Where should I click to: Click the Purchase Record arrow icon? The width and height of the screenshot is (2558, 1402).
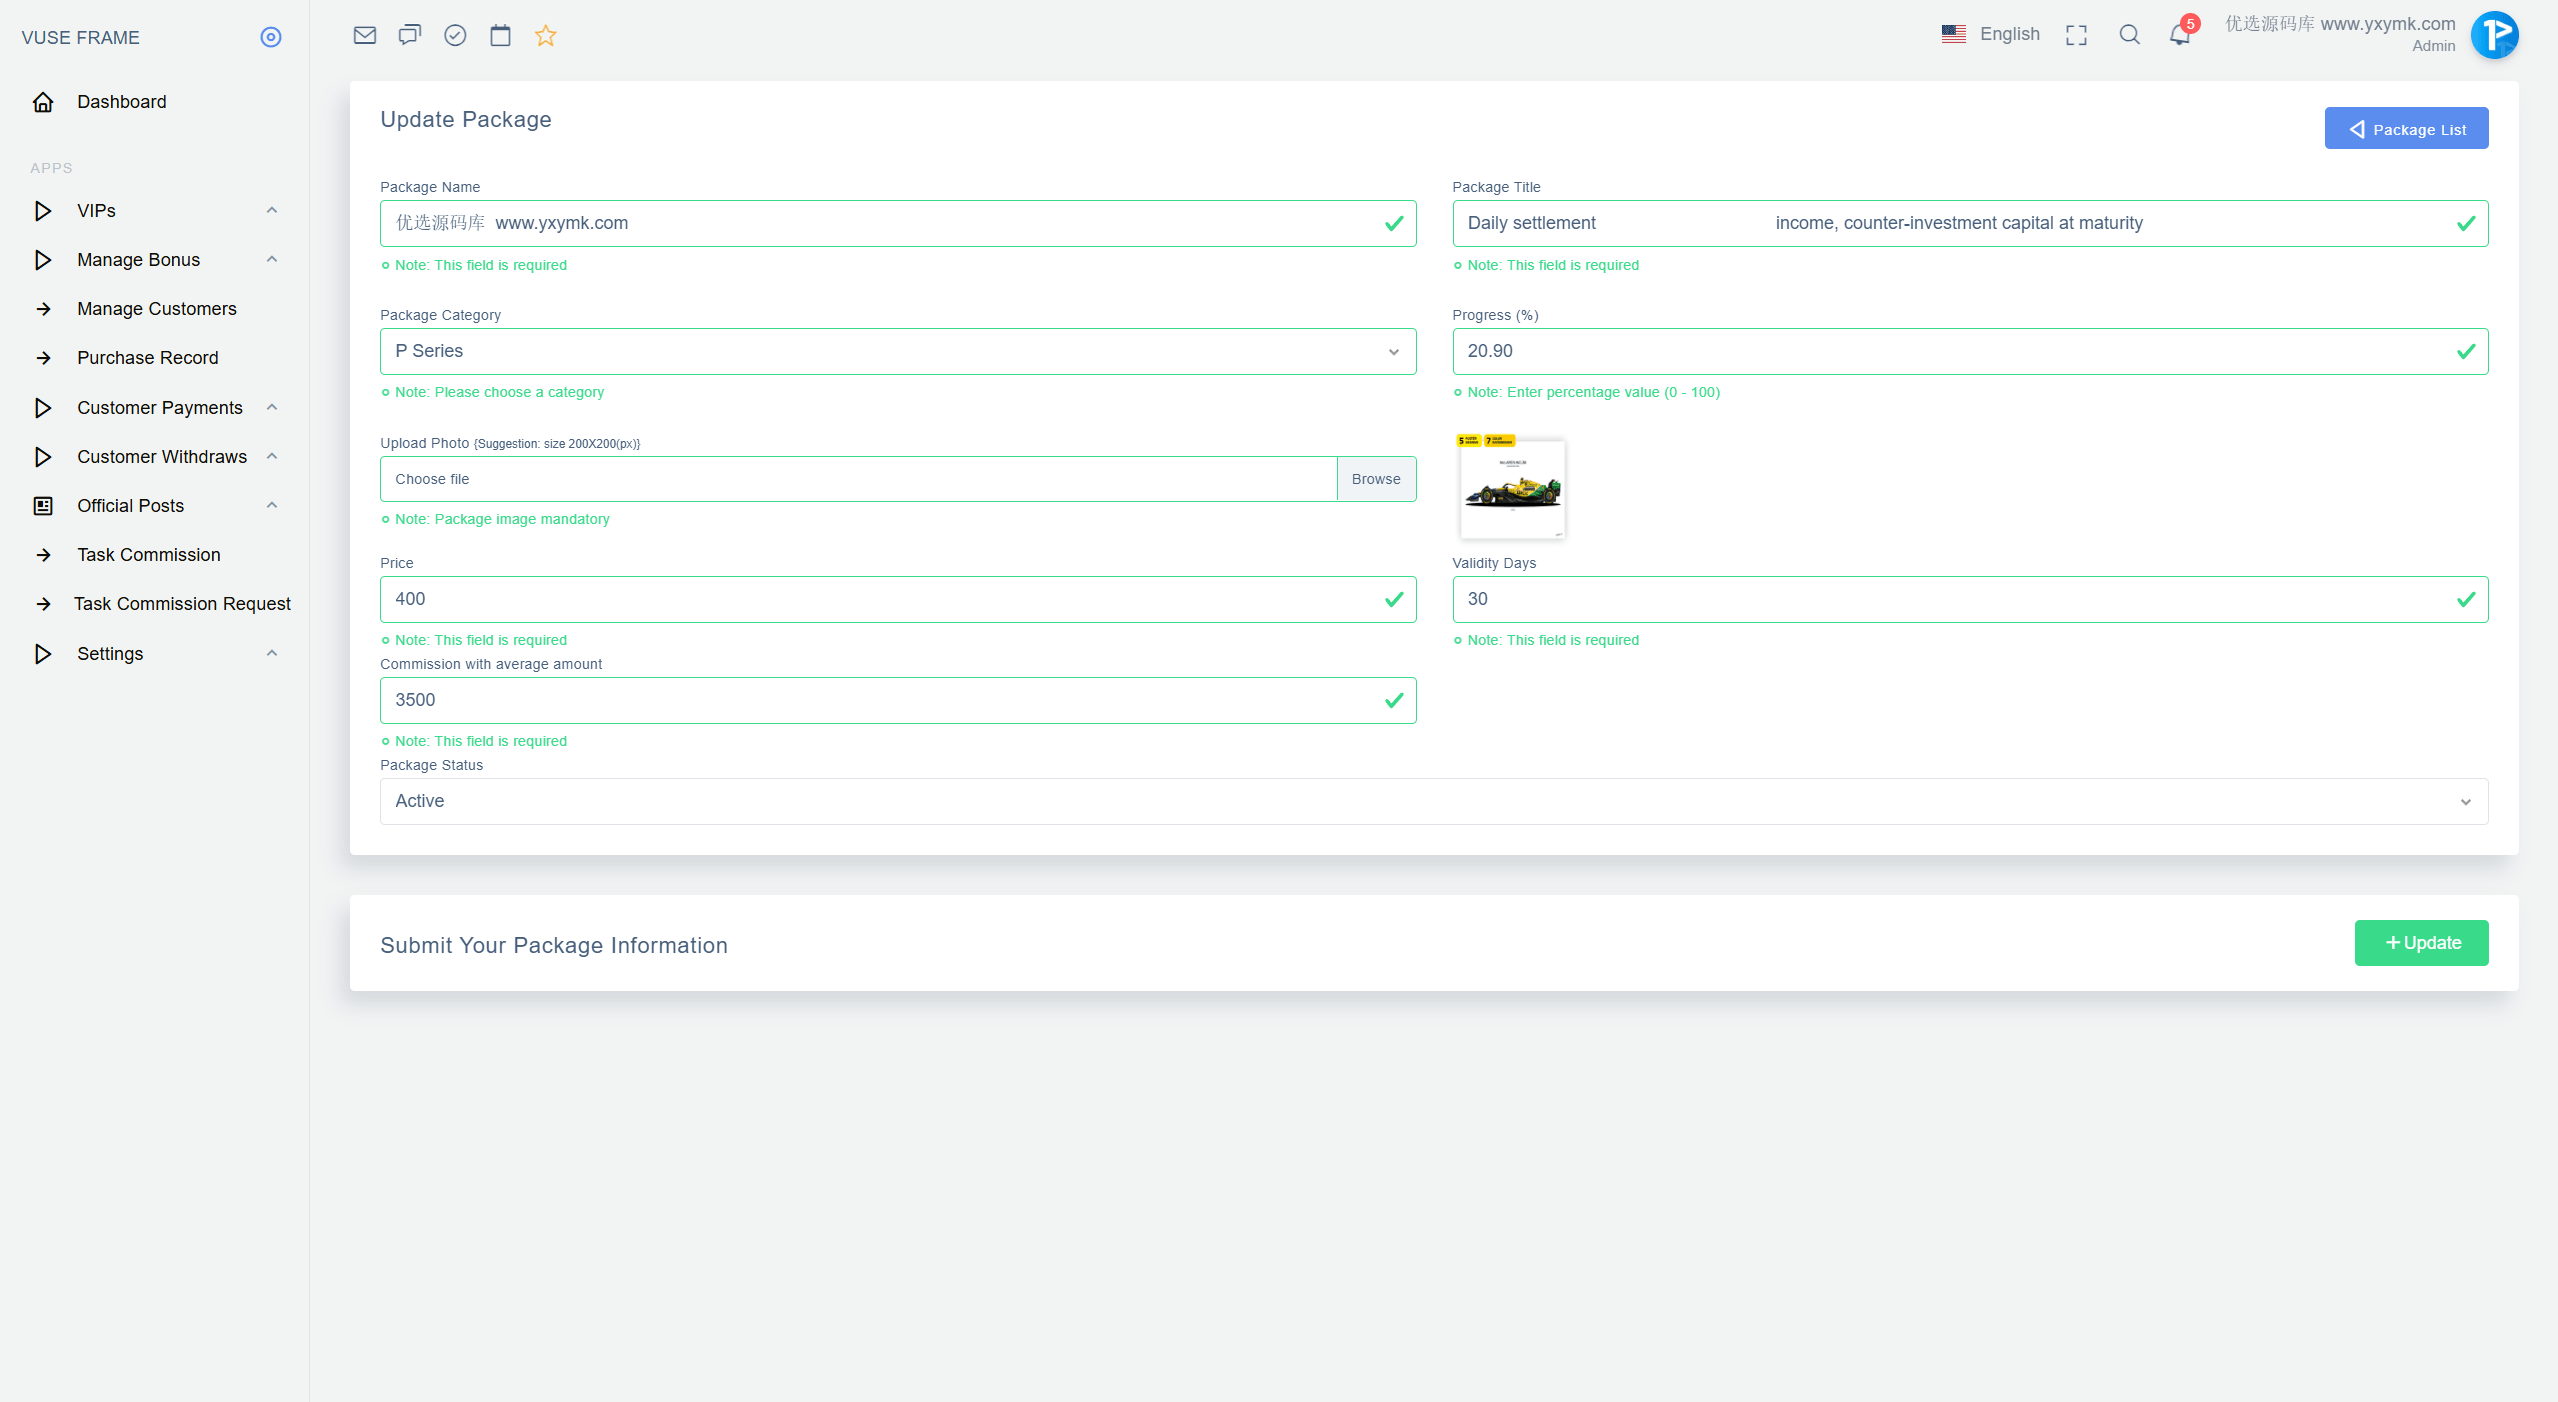point(43,358)
